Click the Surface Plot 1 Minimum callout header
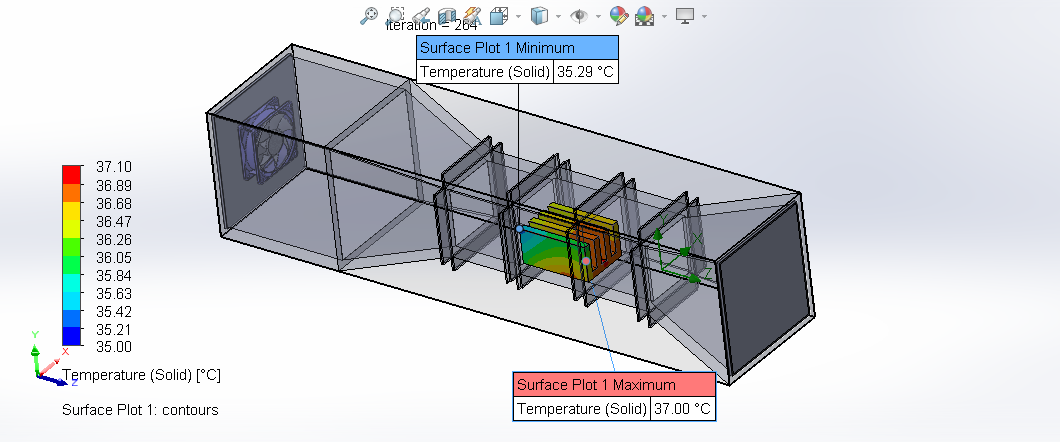The height and width of the screenshot is (442, 1060). pos(517,48)
